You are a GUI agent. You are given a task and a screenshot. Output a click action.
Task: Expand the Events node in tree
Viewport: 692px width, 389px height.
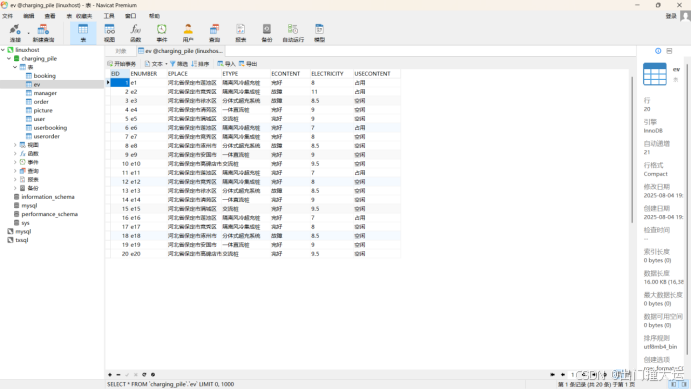15,162
